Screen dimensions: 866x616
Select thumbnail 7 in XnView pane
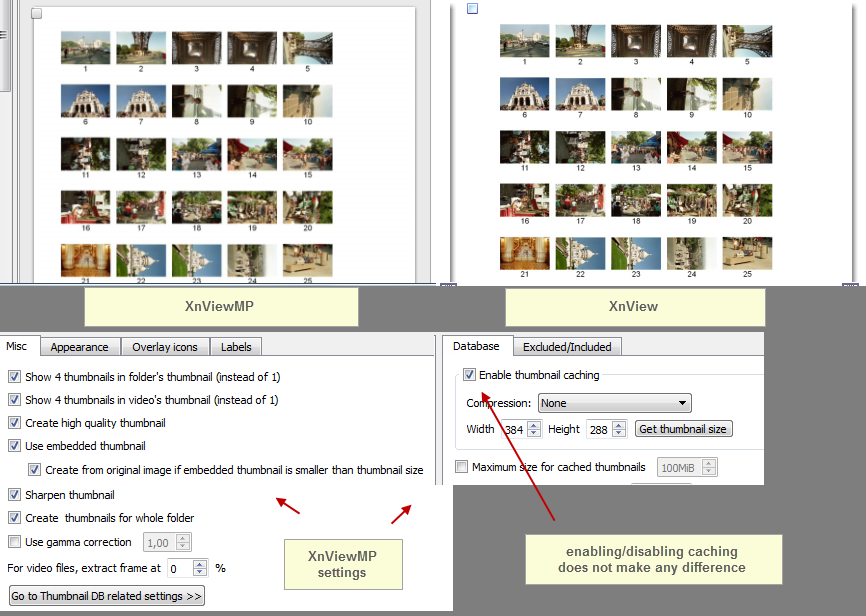pyautogui.click(x=580, y=94)
